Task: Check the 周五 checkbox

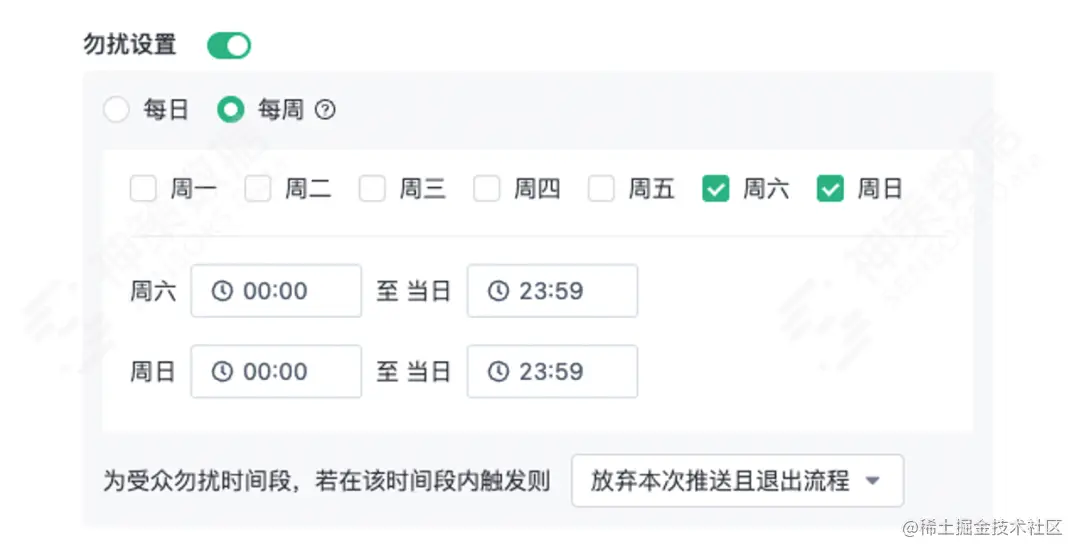Action: coord(601,189)
